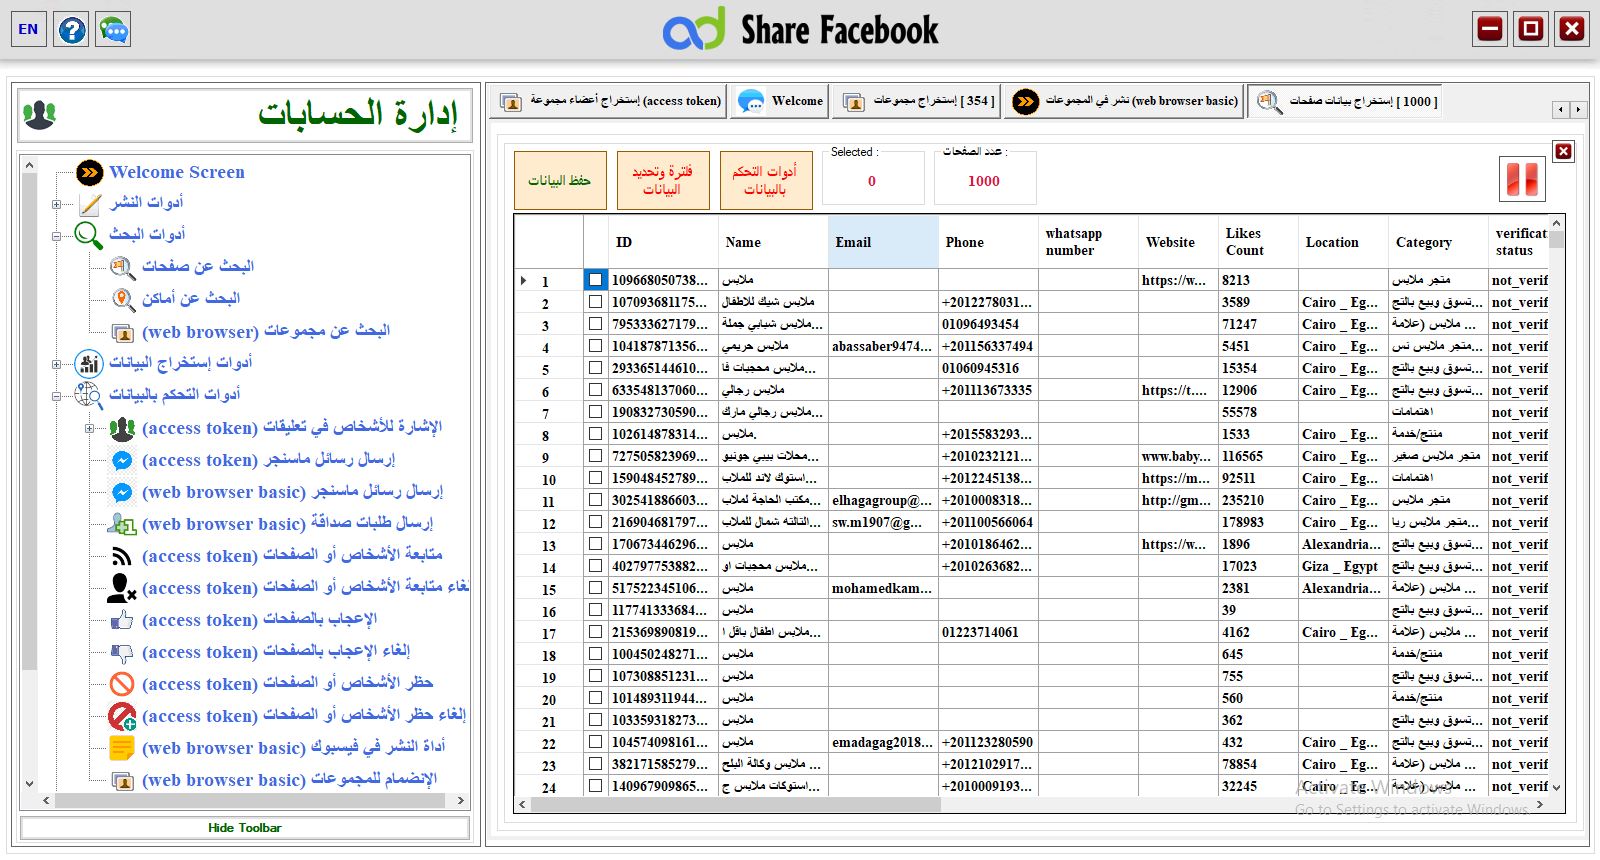The image size is (1600, 860).
Task: Click the icon beside البحث عن صفحات
Action: [122, 267]
